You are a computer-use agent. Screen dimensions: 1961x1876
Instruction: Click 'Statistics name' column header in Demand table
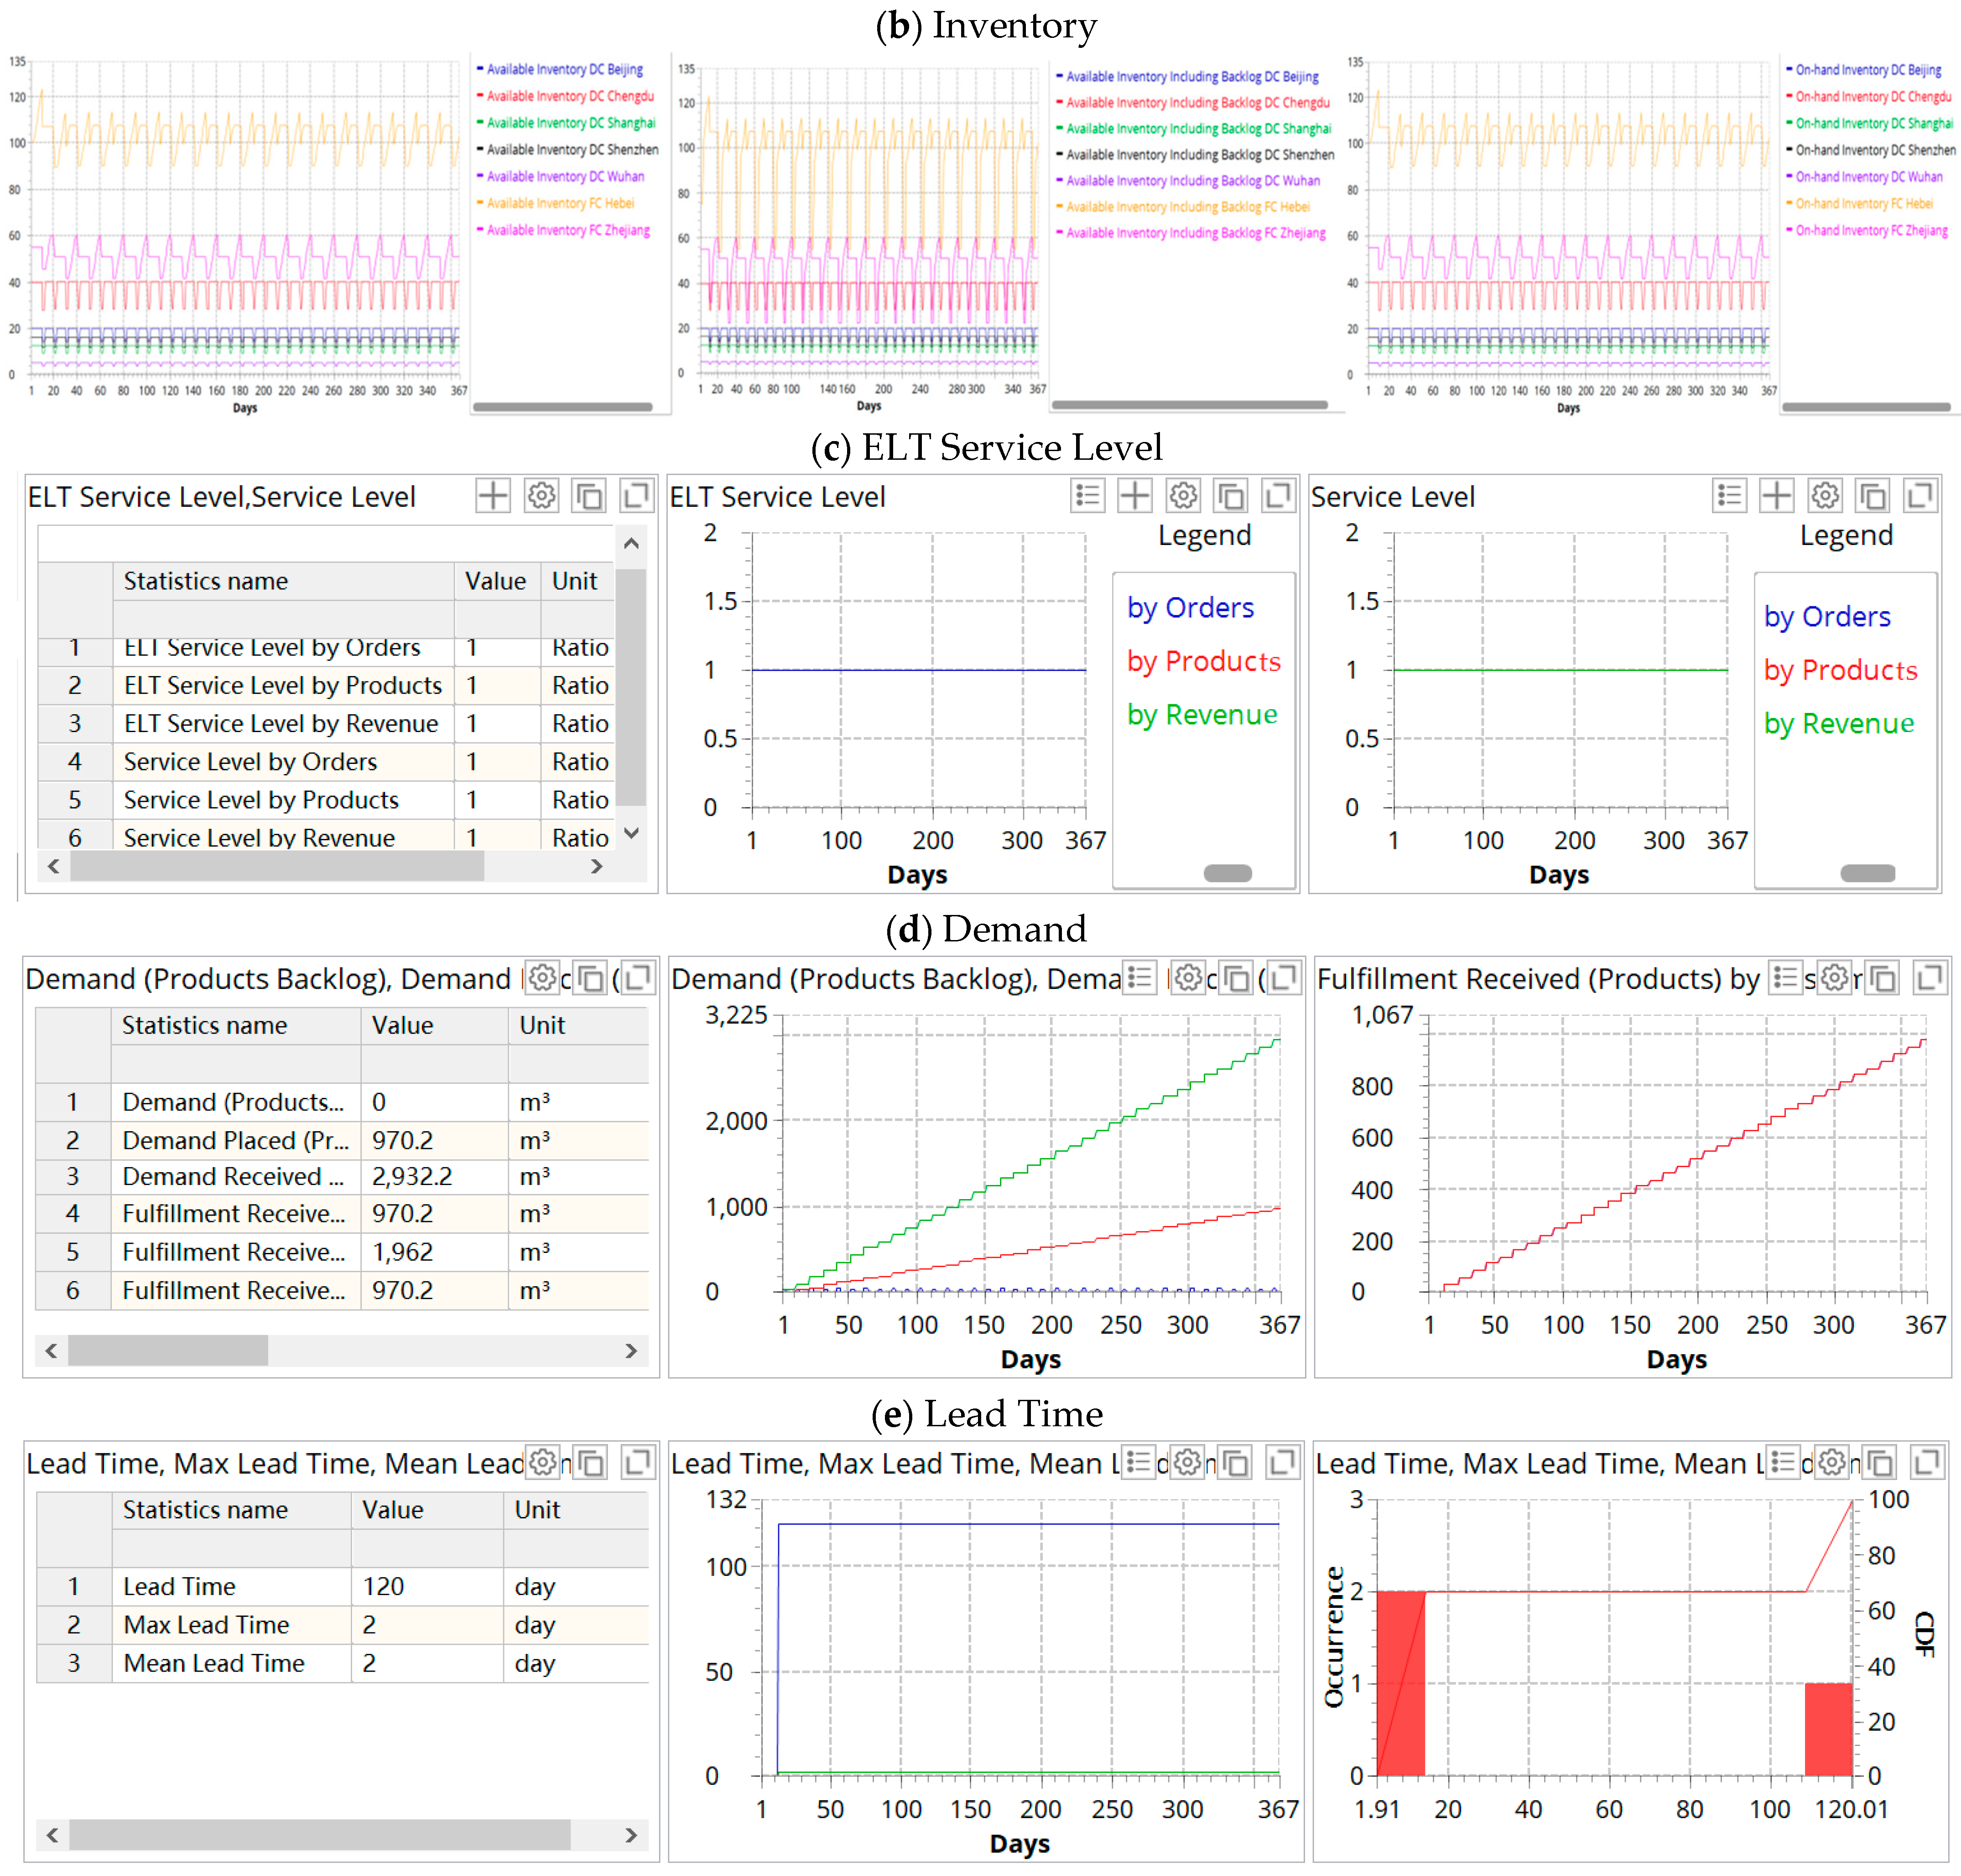(204, 1026)
